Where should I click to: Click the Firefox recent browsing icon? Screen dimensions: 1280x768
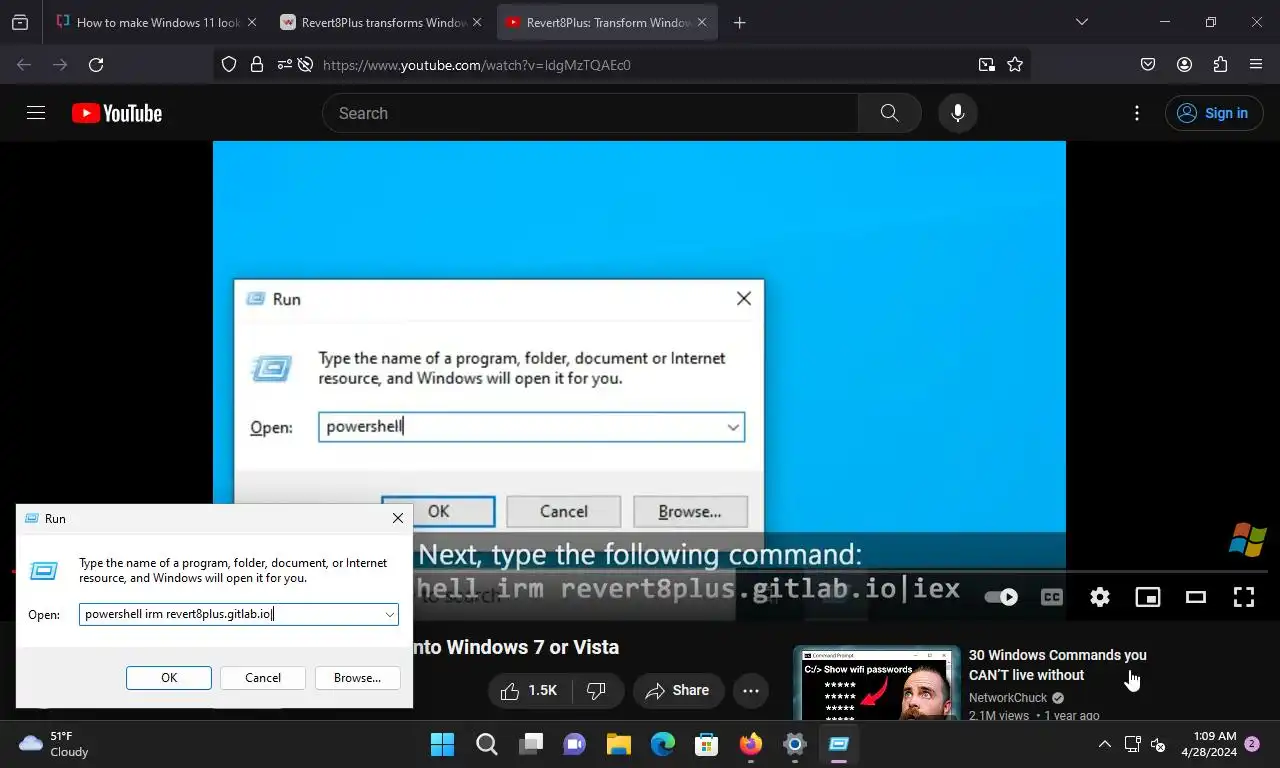click(x=20, y=22)
